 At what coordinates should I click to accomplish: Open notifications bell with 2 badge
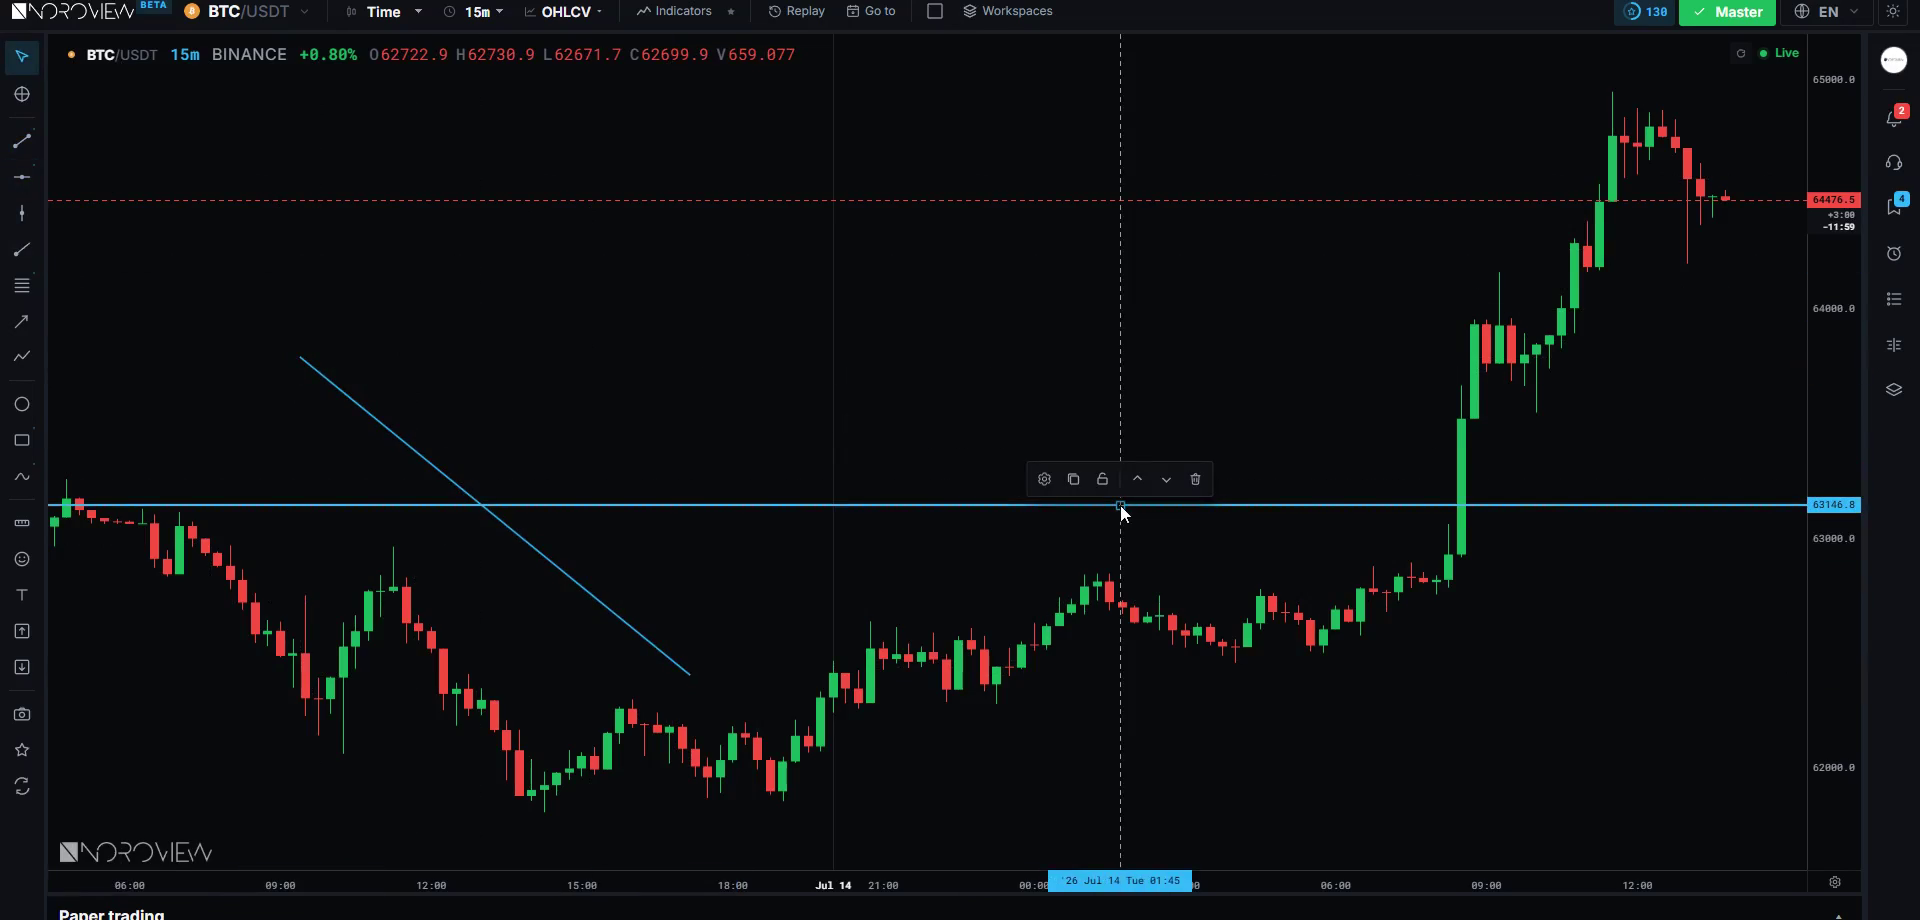(1895, 116)
